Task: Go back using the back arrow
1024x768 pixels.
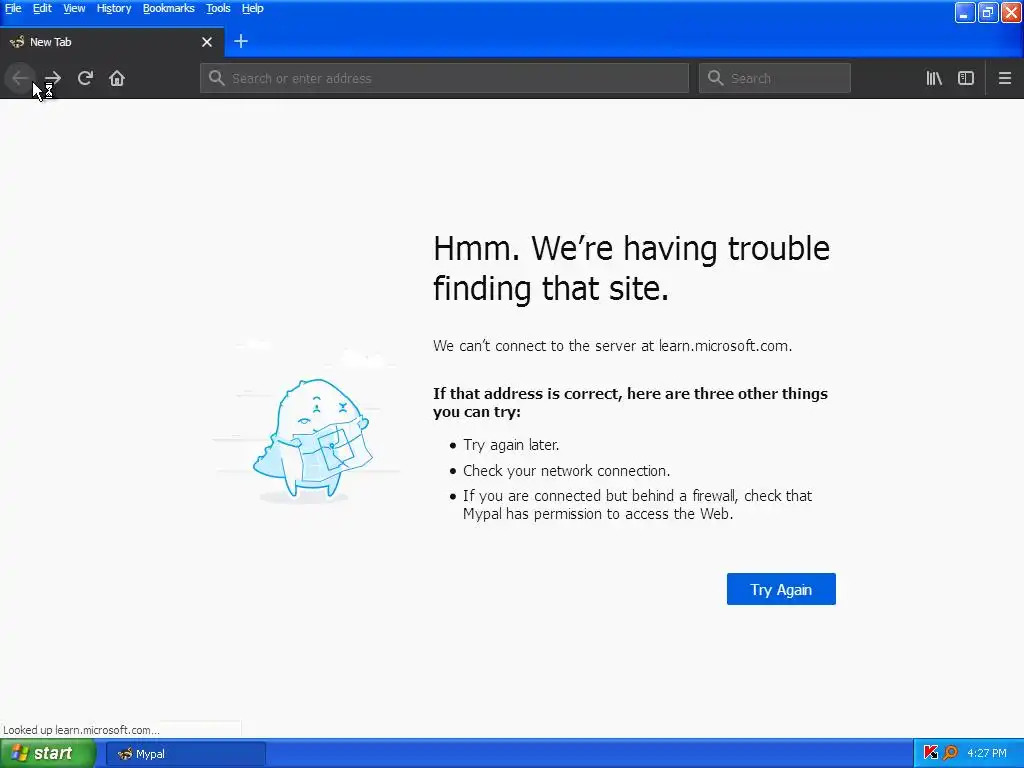Action: pos(20,78)
